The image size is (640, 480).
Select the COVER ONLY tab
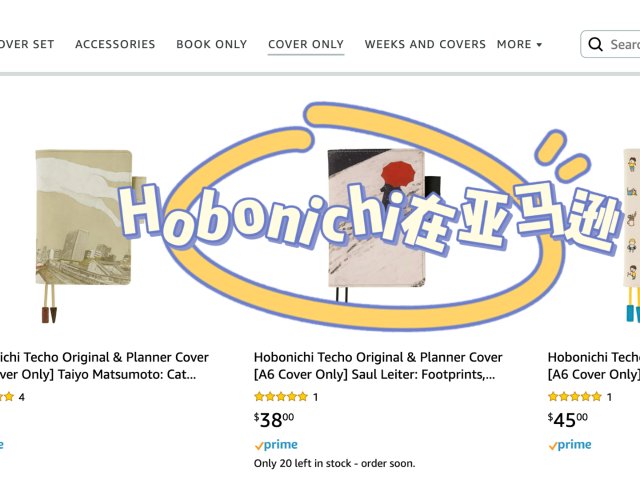(x=306, y=44)
